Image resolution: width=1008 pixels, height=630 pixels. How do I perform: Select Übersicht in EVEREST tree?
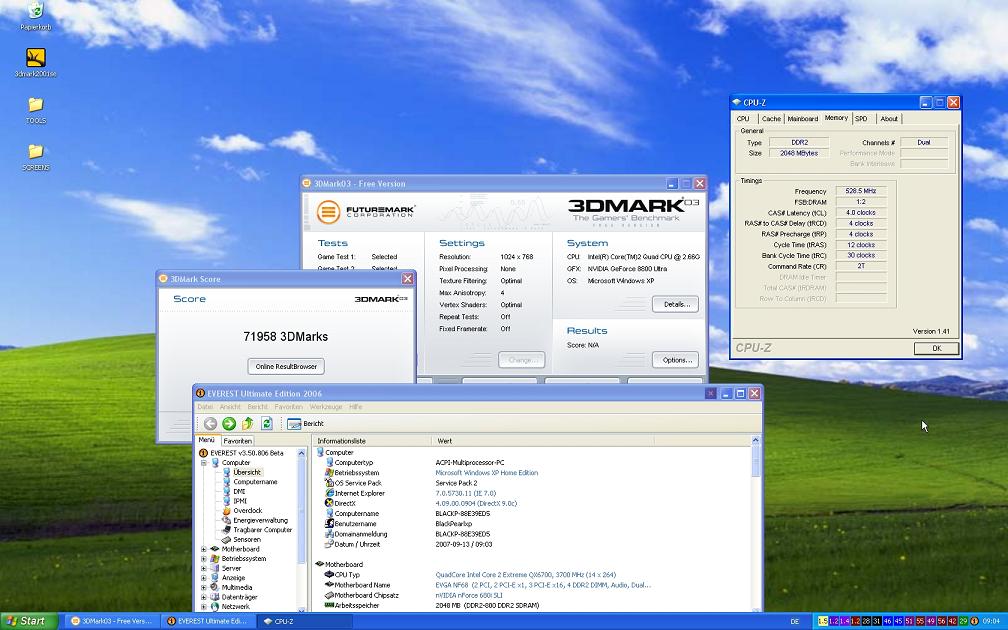pyautogui.click(x=247, y=472)
